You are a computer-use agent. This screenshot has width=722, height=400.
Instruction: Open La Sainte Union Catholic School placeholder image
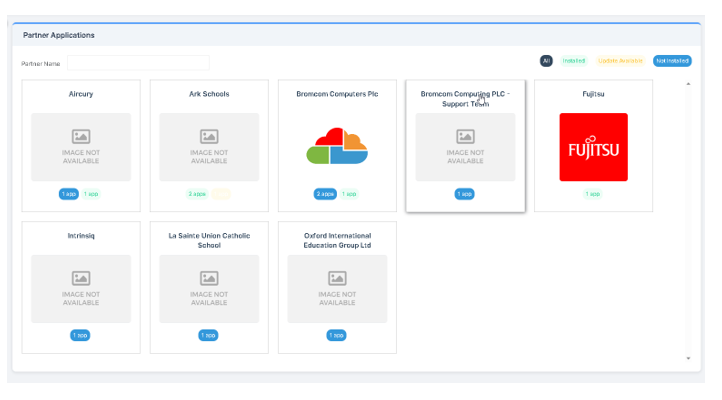(x=209, y=289)
